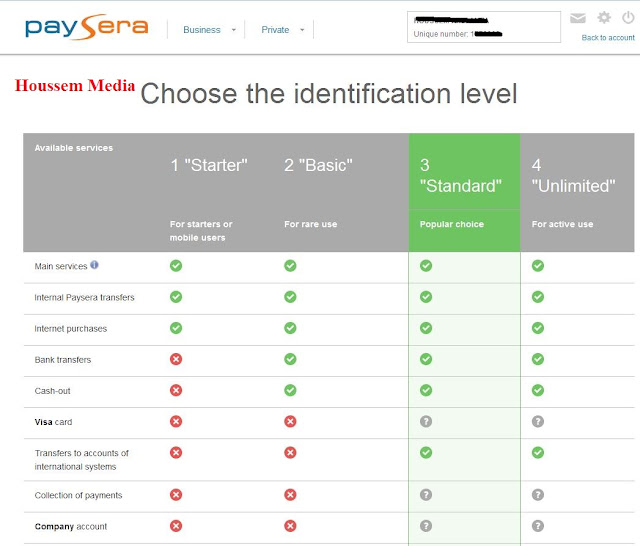Click the power logout icon
The image size is (640, 546).
628,18
